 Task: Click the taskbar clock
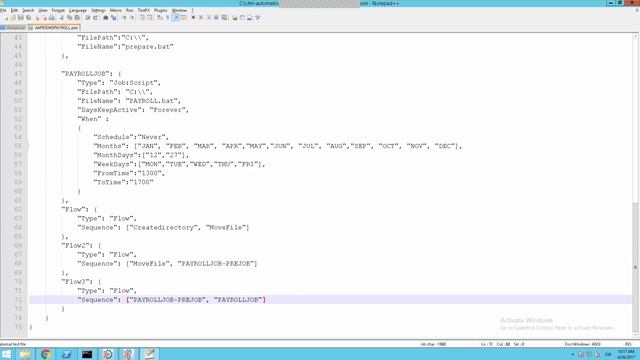[626, 354]
